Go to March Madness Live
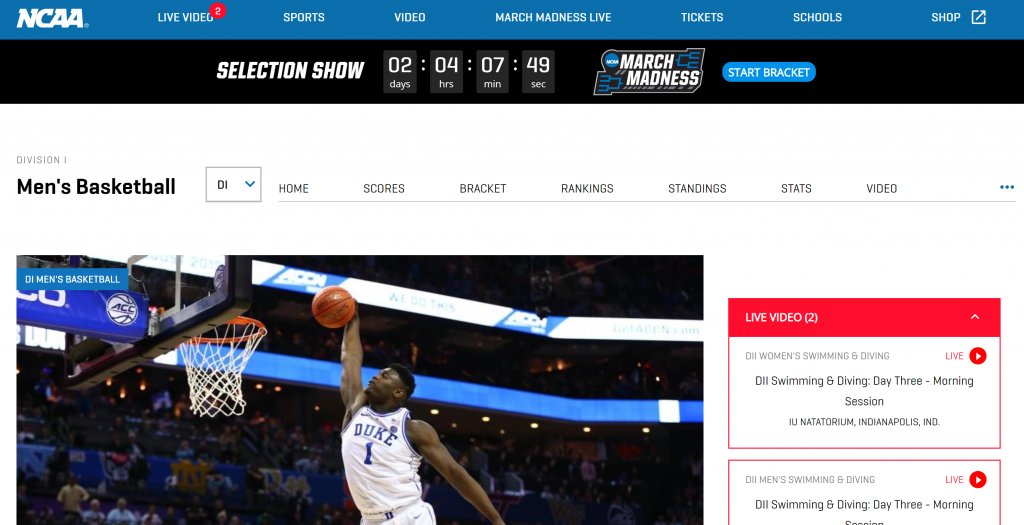1024x525 pixels. pyautogui.click(x=553, y=18)
